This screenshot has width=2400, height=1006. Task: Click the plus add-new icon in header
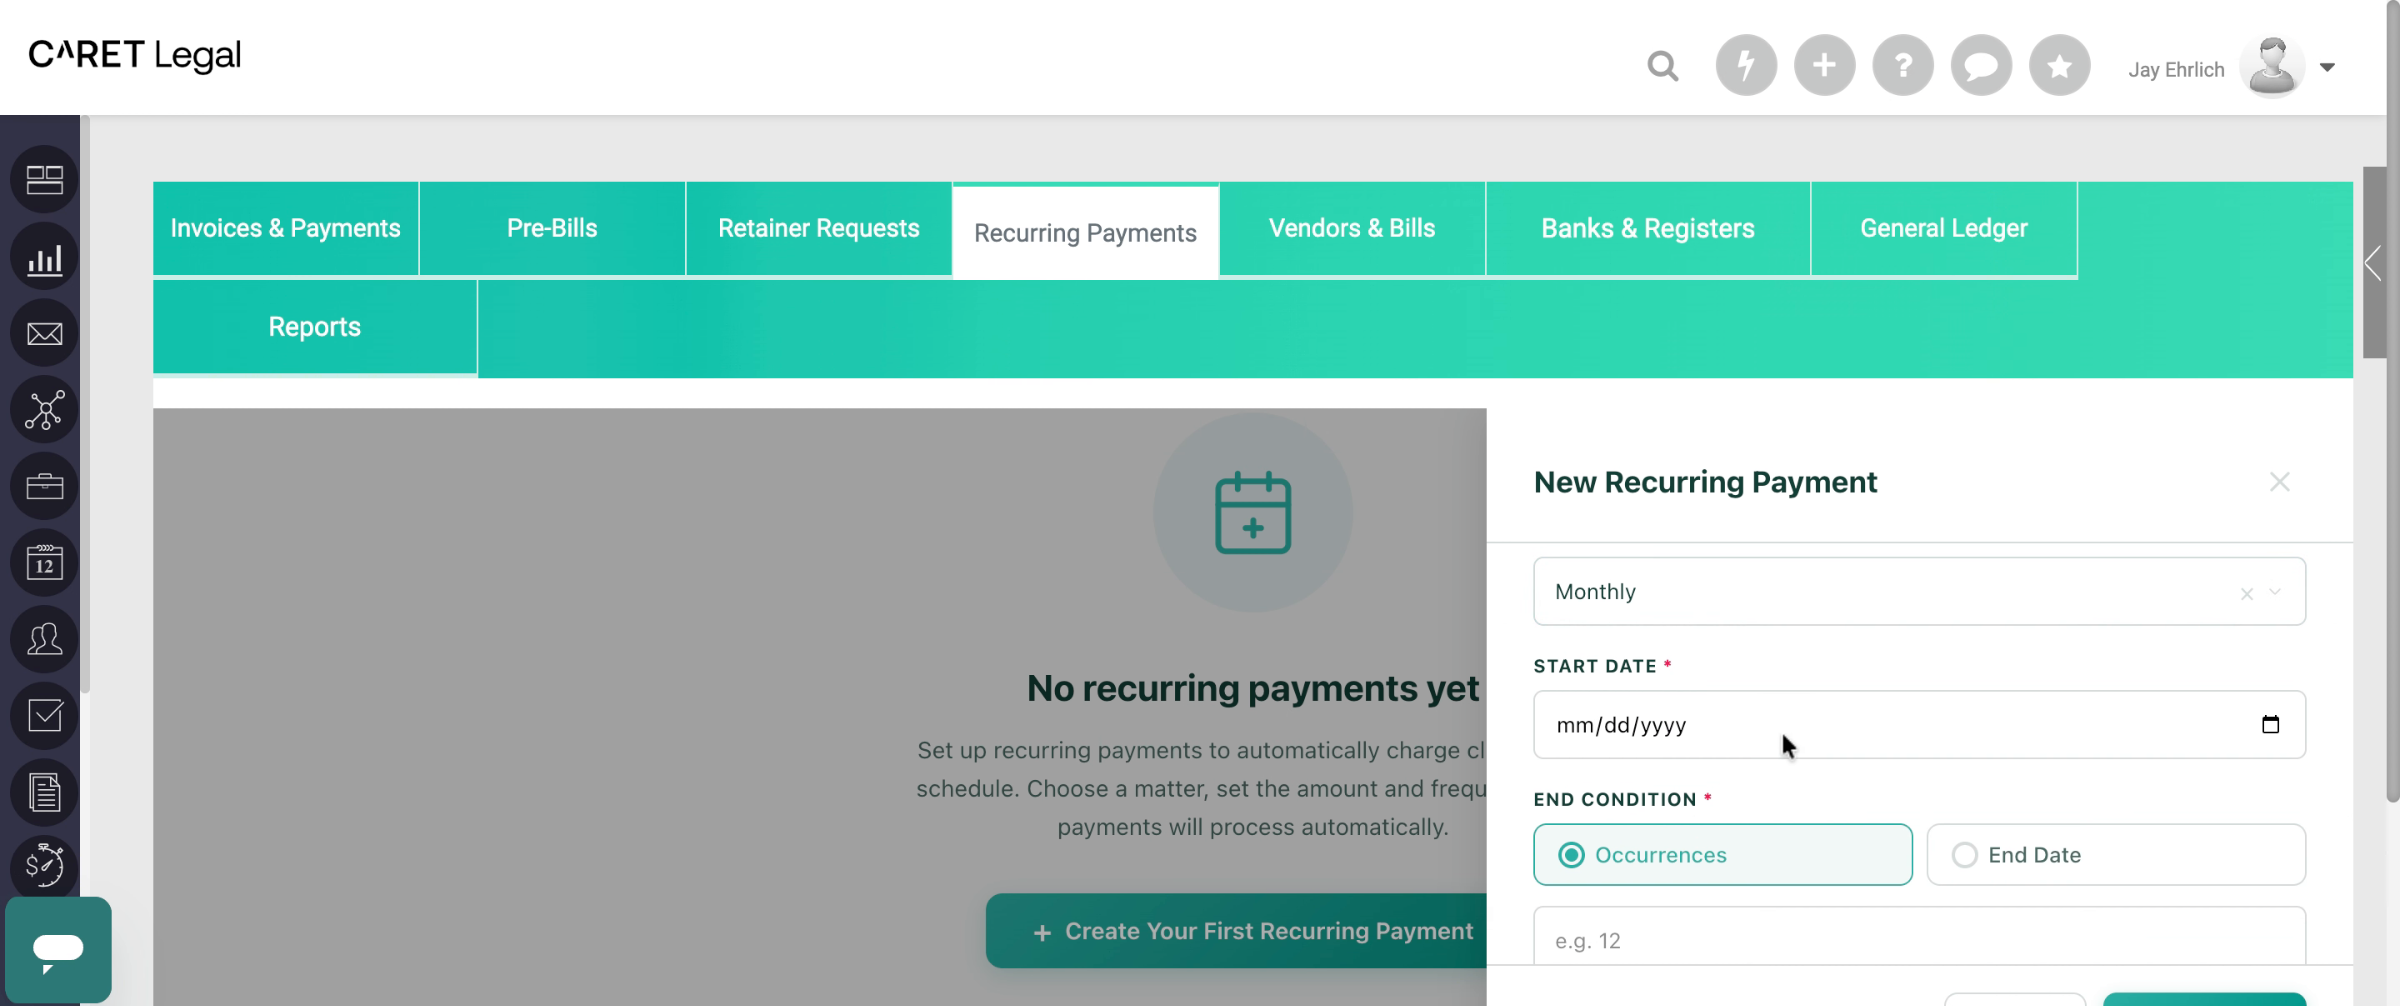(x=1824, y=66)
